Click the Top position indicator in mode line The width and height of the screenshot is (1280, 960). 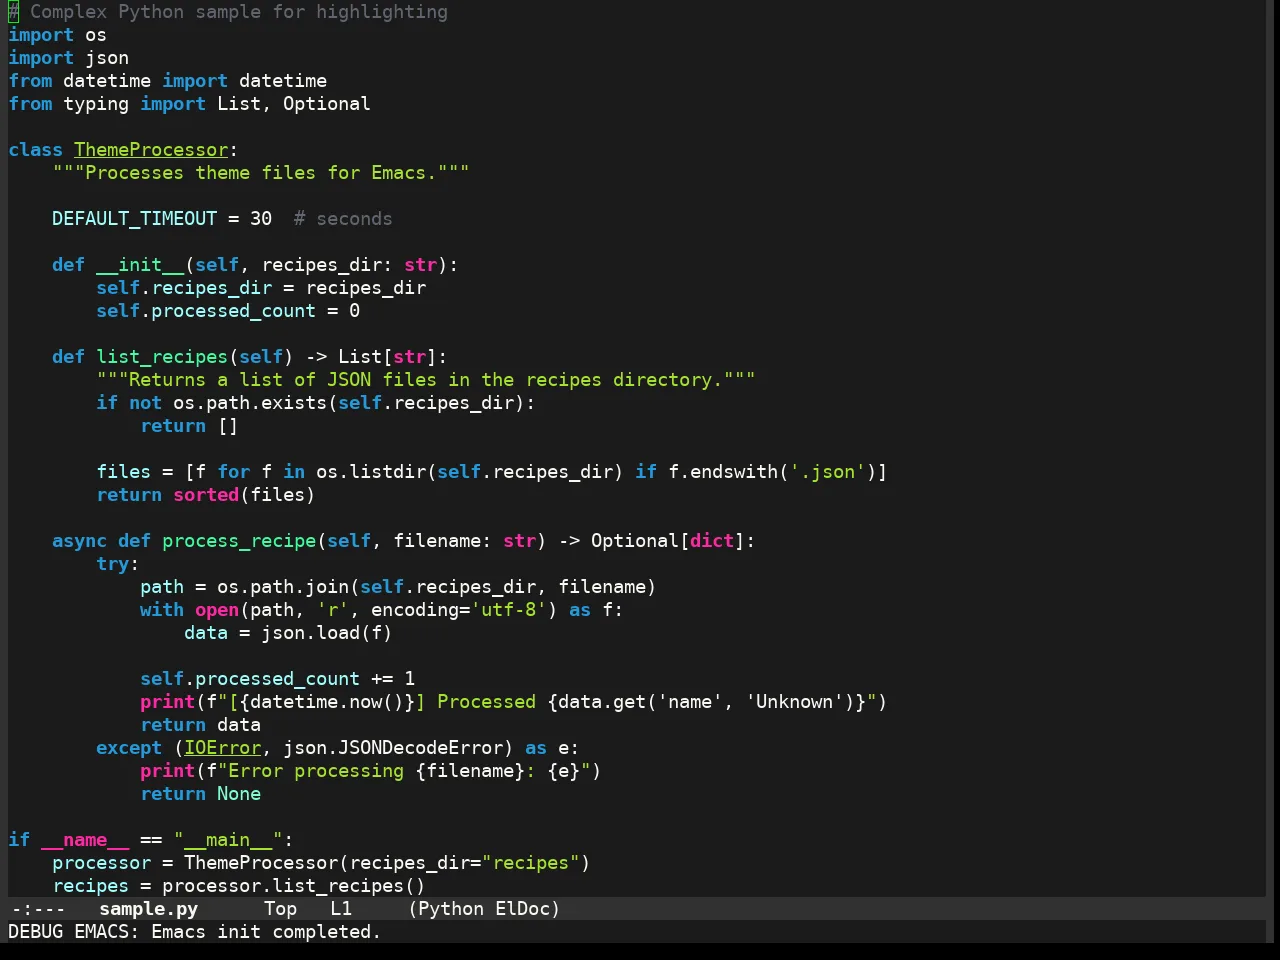tap(280, 909)
